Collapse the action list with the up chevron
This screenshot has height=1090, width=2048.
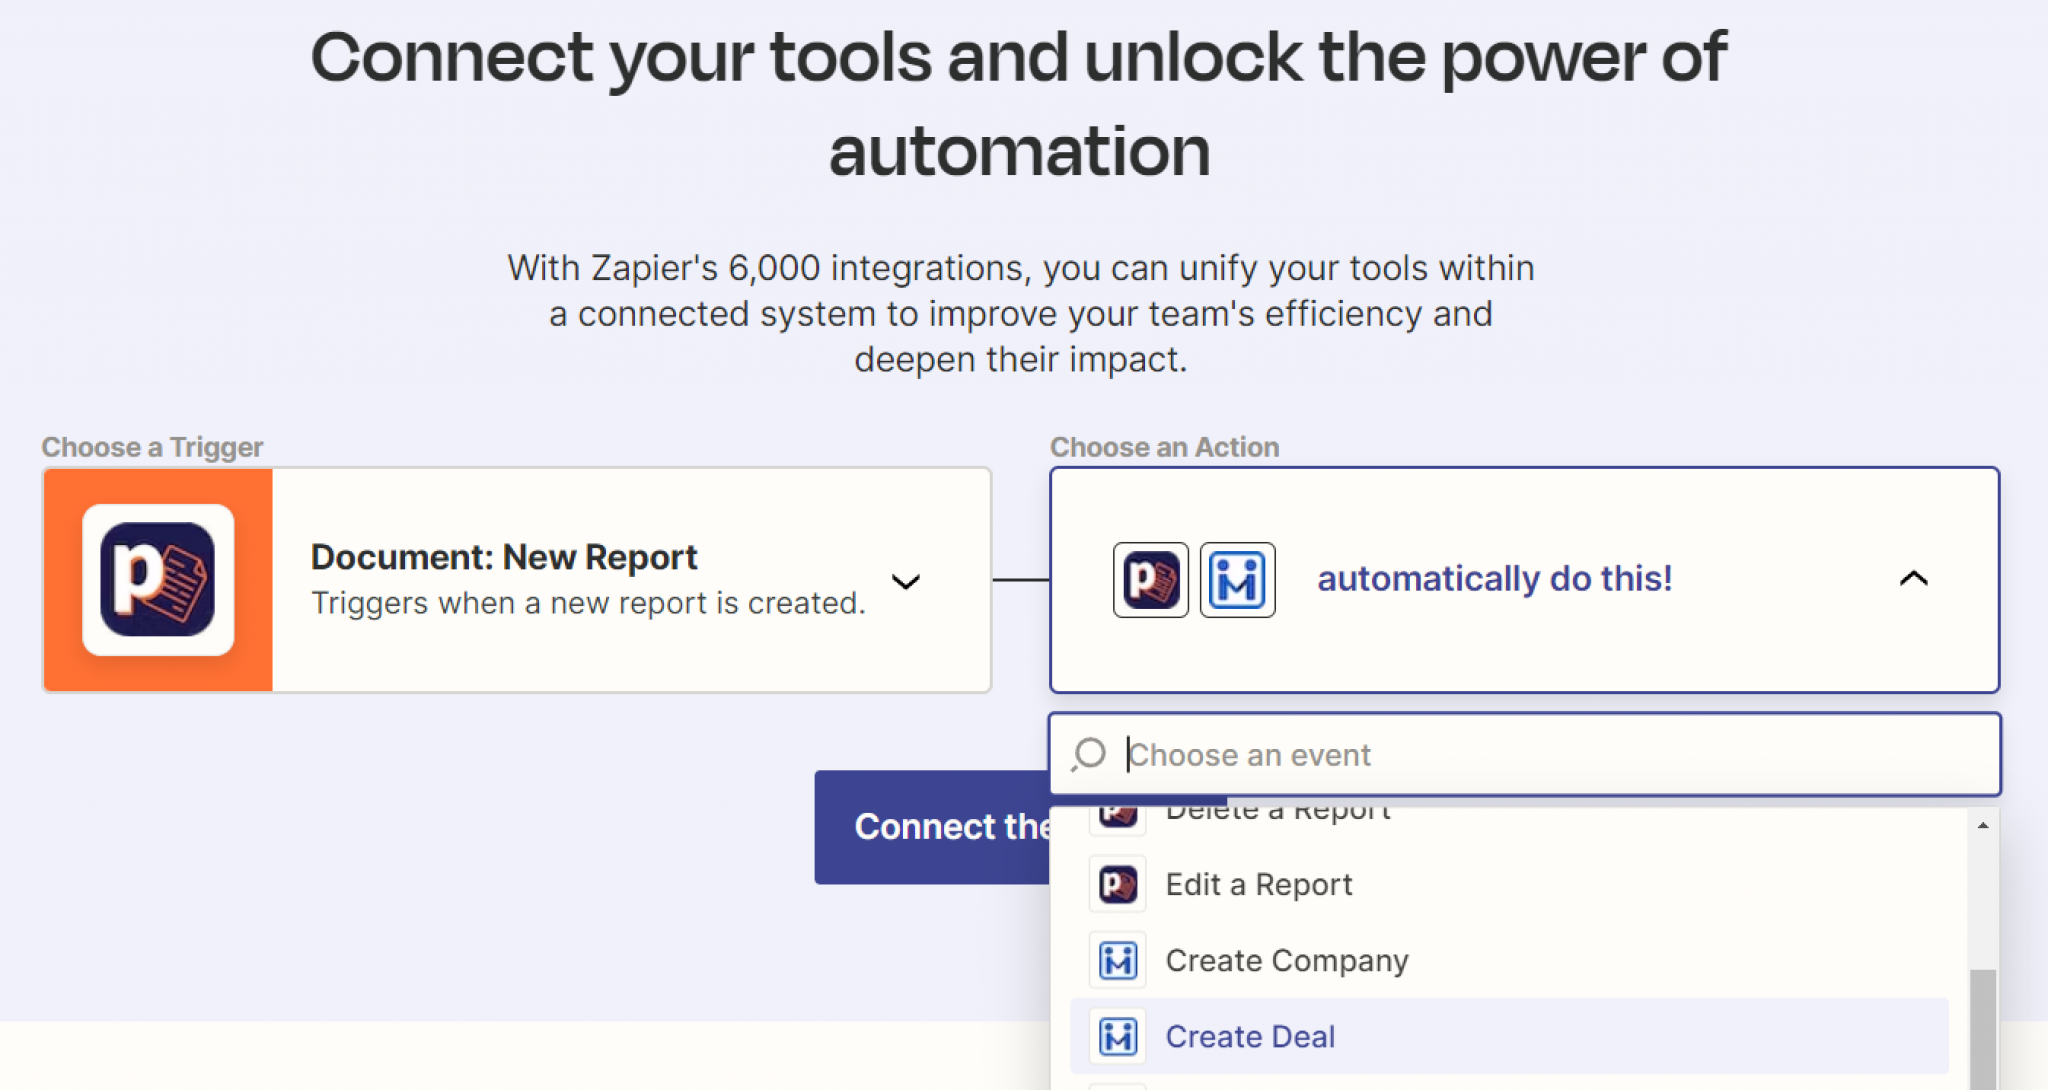tap(1913, 579)
